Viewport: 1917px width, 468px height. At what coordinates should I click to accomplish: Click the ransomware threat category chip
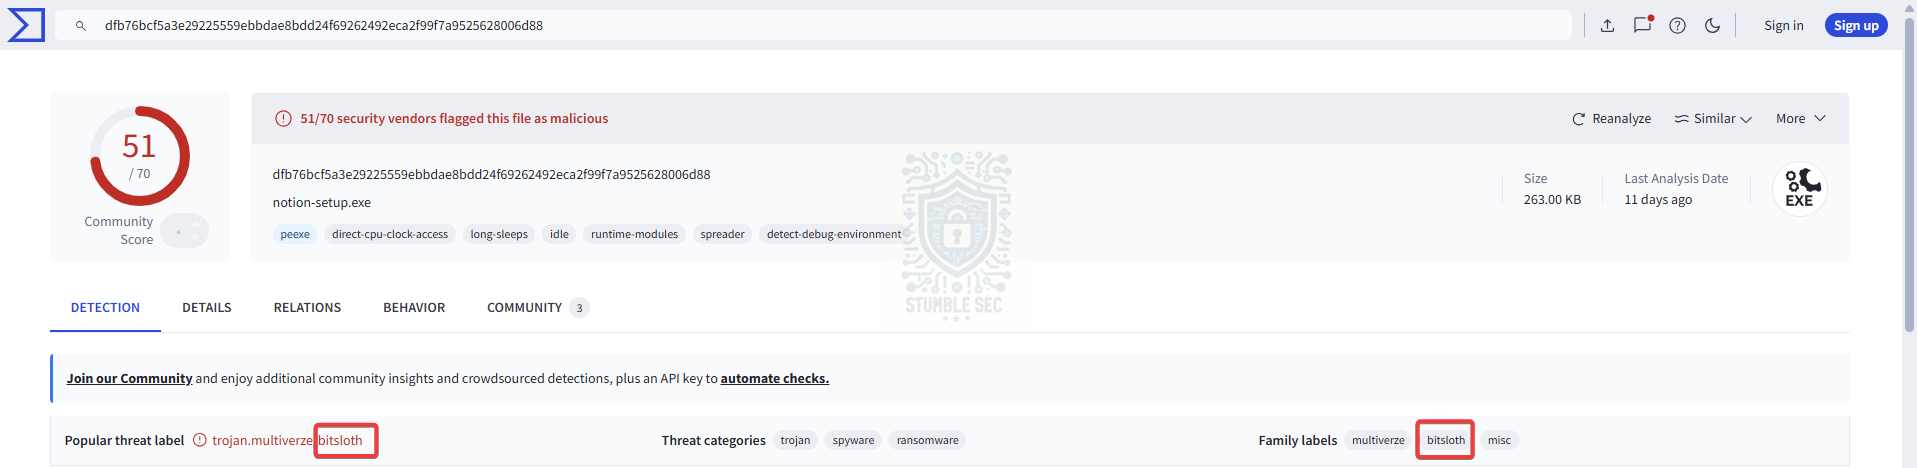coord(927,440)
